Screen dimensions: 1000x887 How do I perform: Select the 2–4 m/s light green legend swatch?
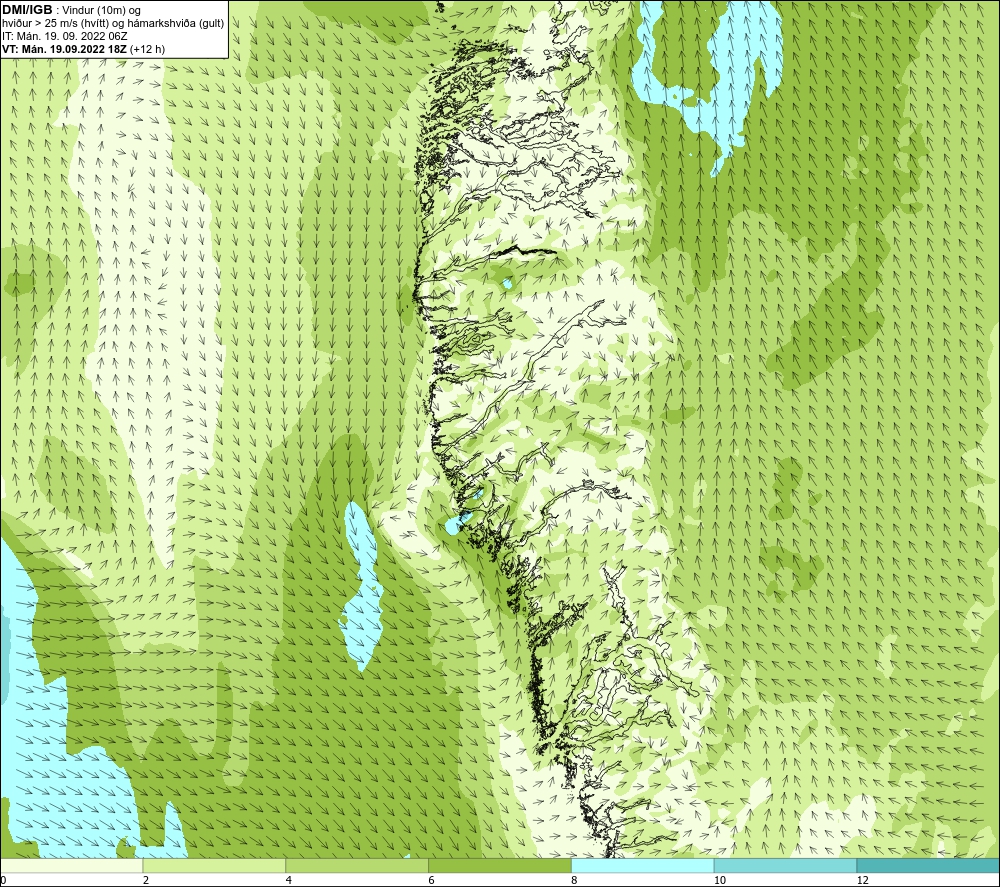coord(214,865)
